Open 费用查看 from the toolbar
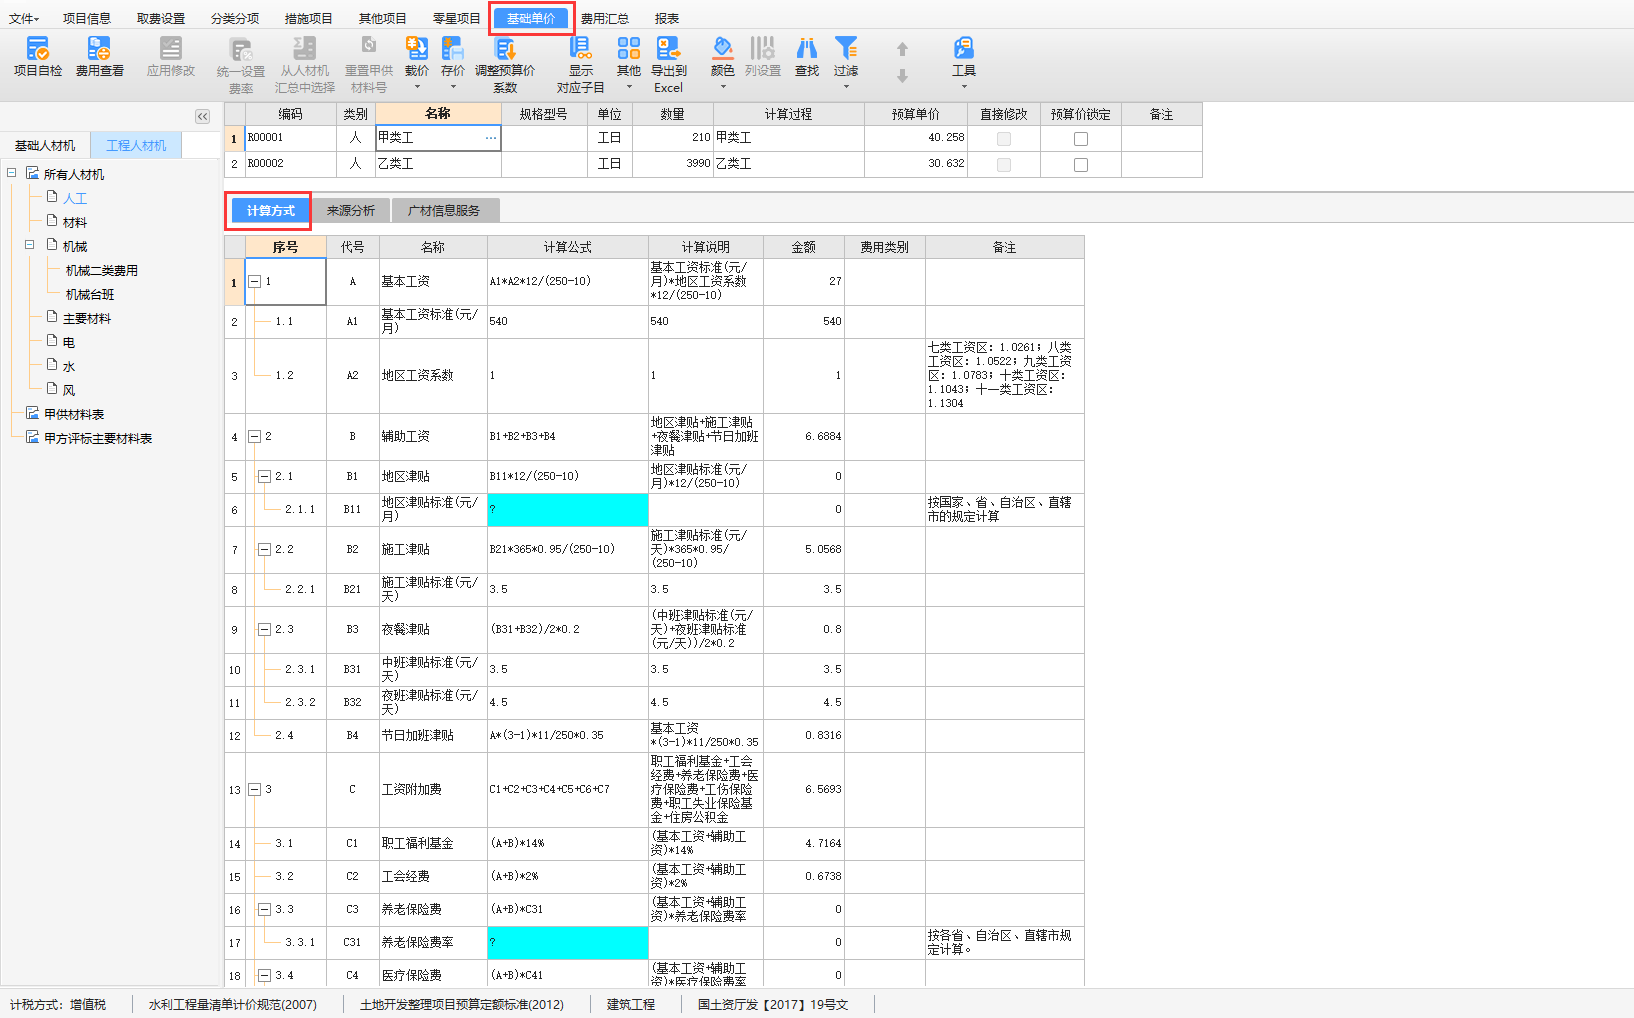The width and height of the screenshot is (1634, 1018). [99, 49]
